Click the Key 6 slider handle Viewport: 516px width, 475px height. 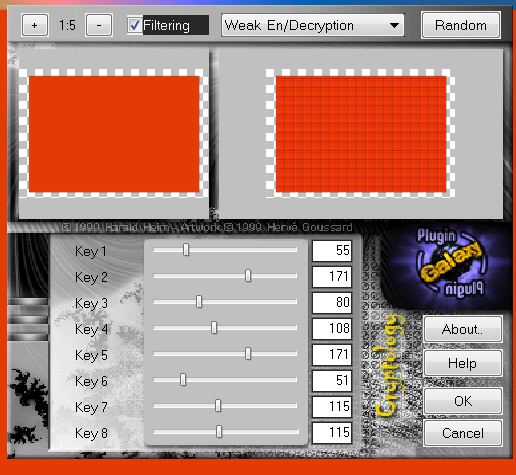(x=183, y=380)
